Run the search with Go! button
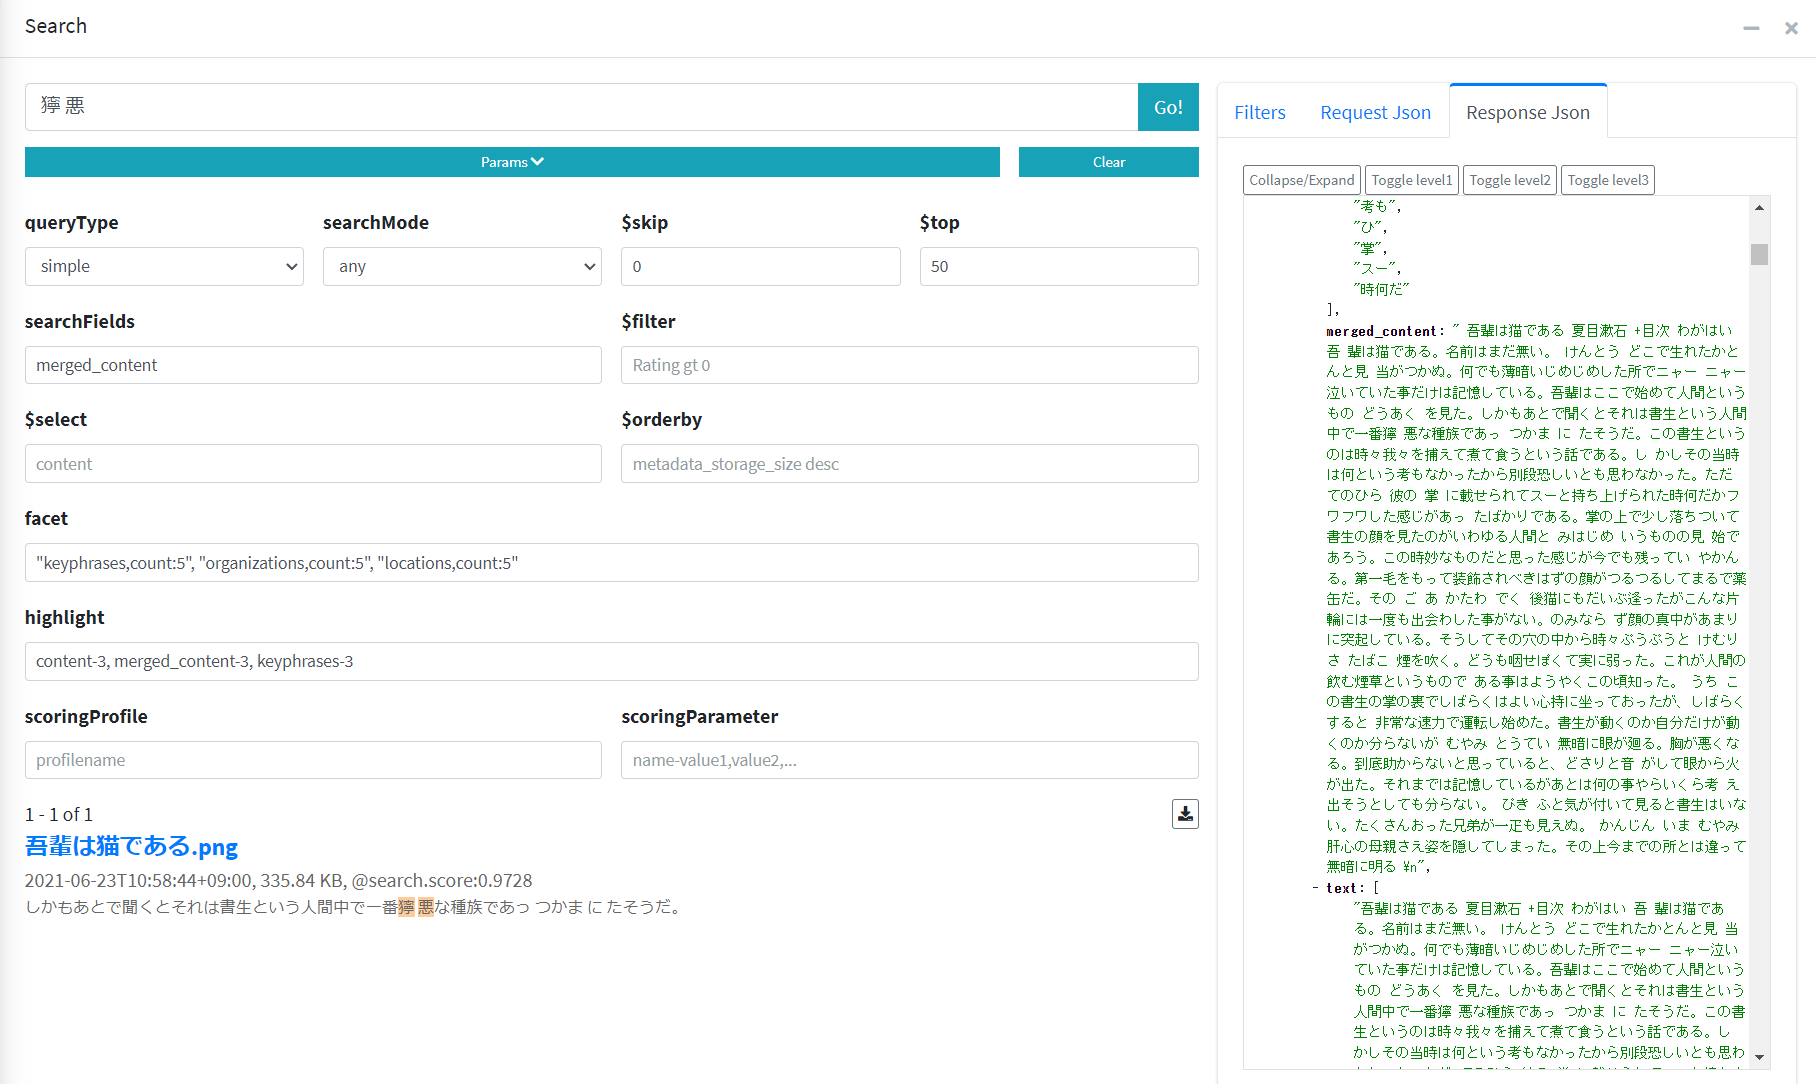 point(1168,107)
